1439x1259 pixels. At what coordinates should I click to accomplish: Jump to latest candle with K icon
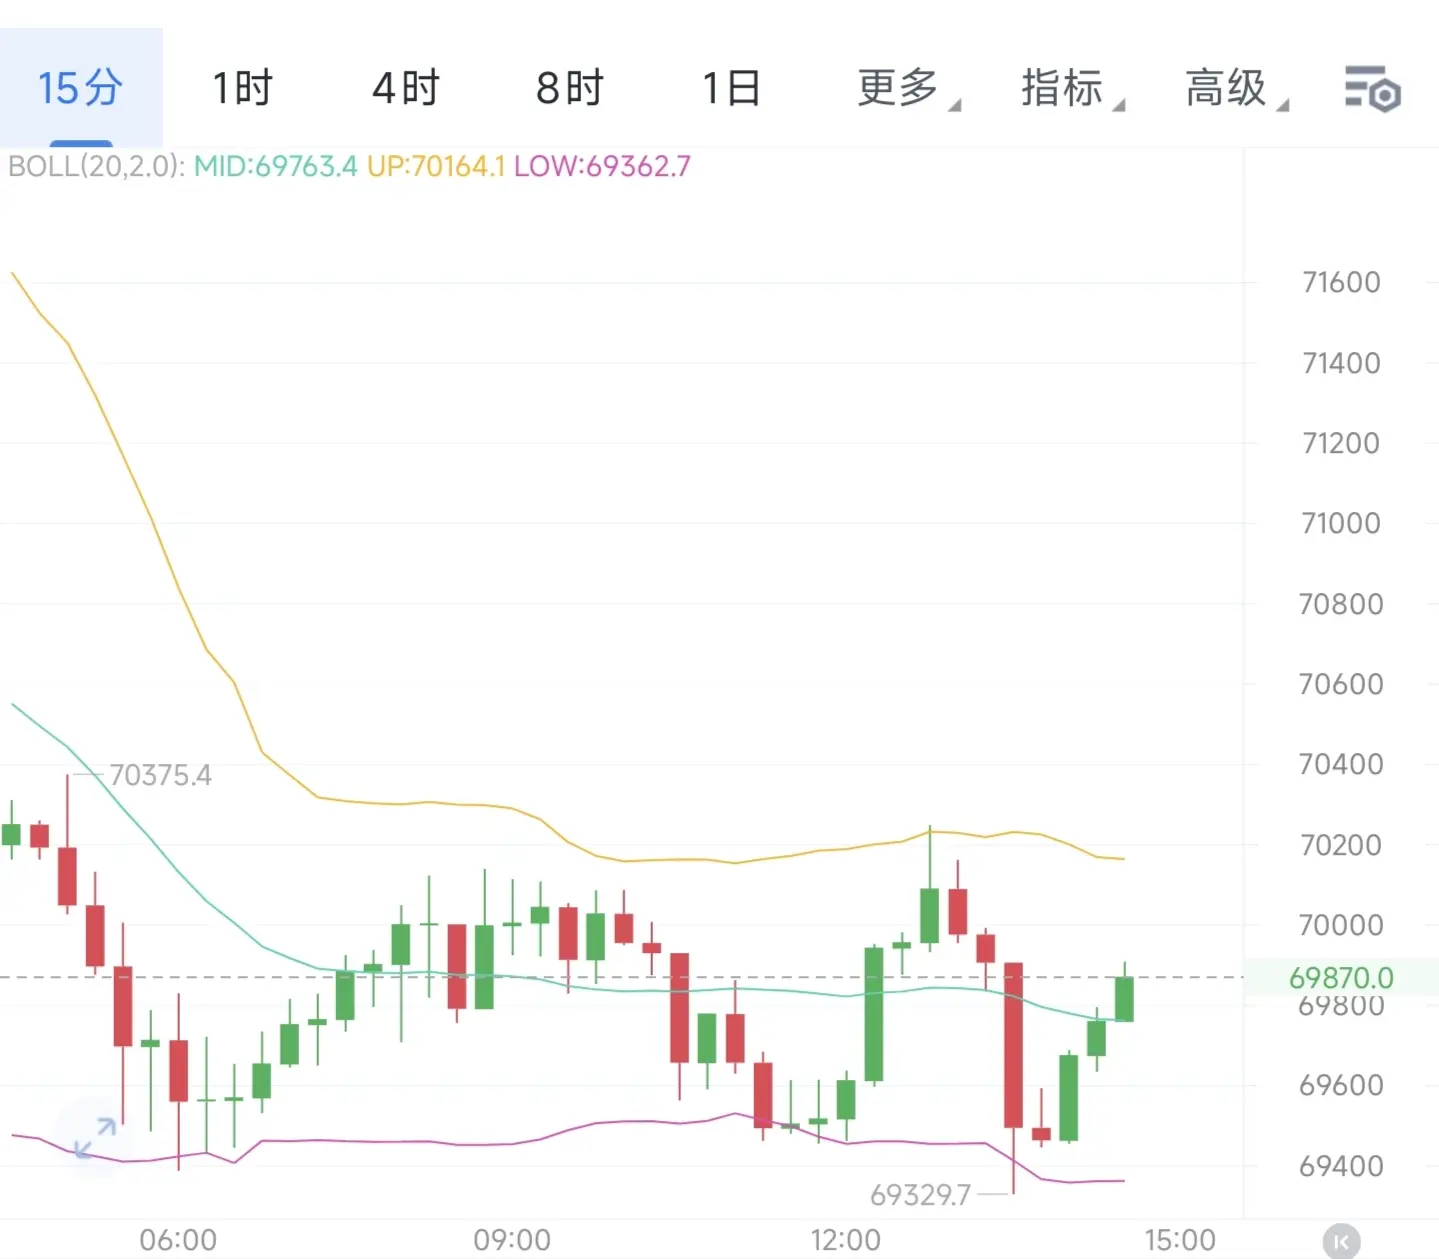pos(1341,1241)
